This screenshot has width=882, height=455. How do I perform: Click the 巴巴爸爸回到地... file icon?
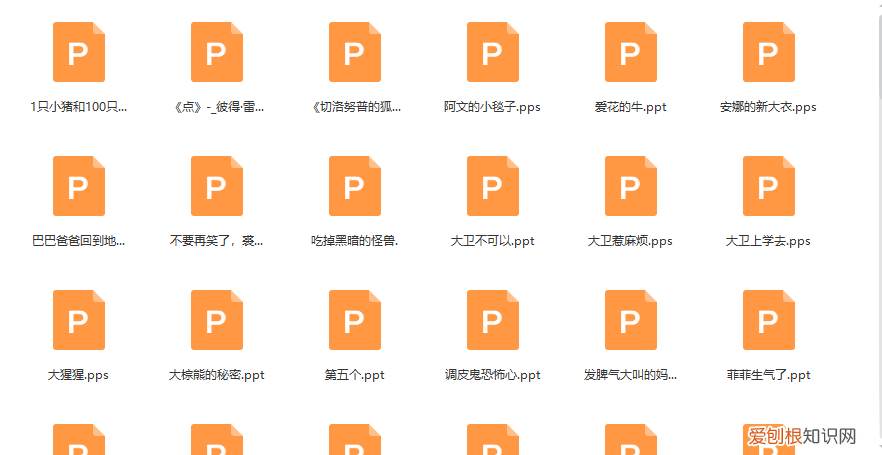pyautogui.click(x=79, y=186)
